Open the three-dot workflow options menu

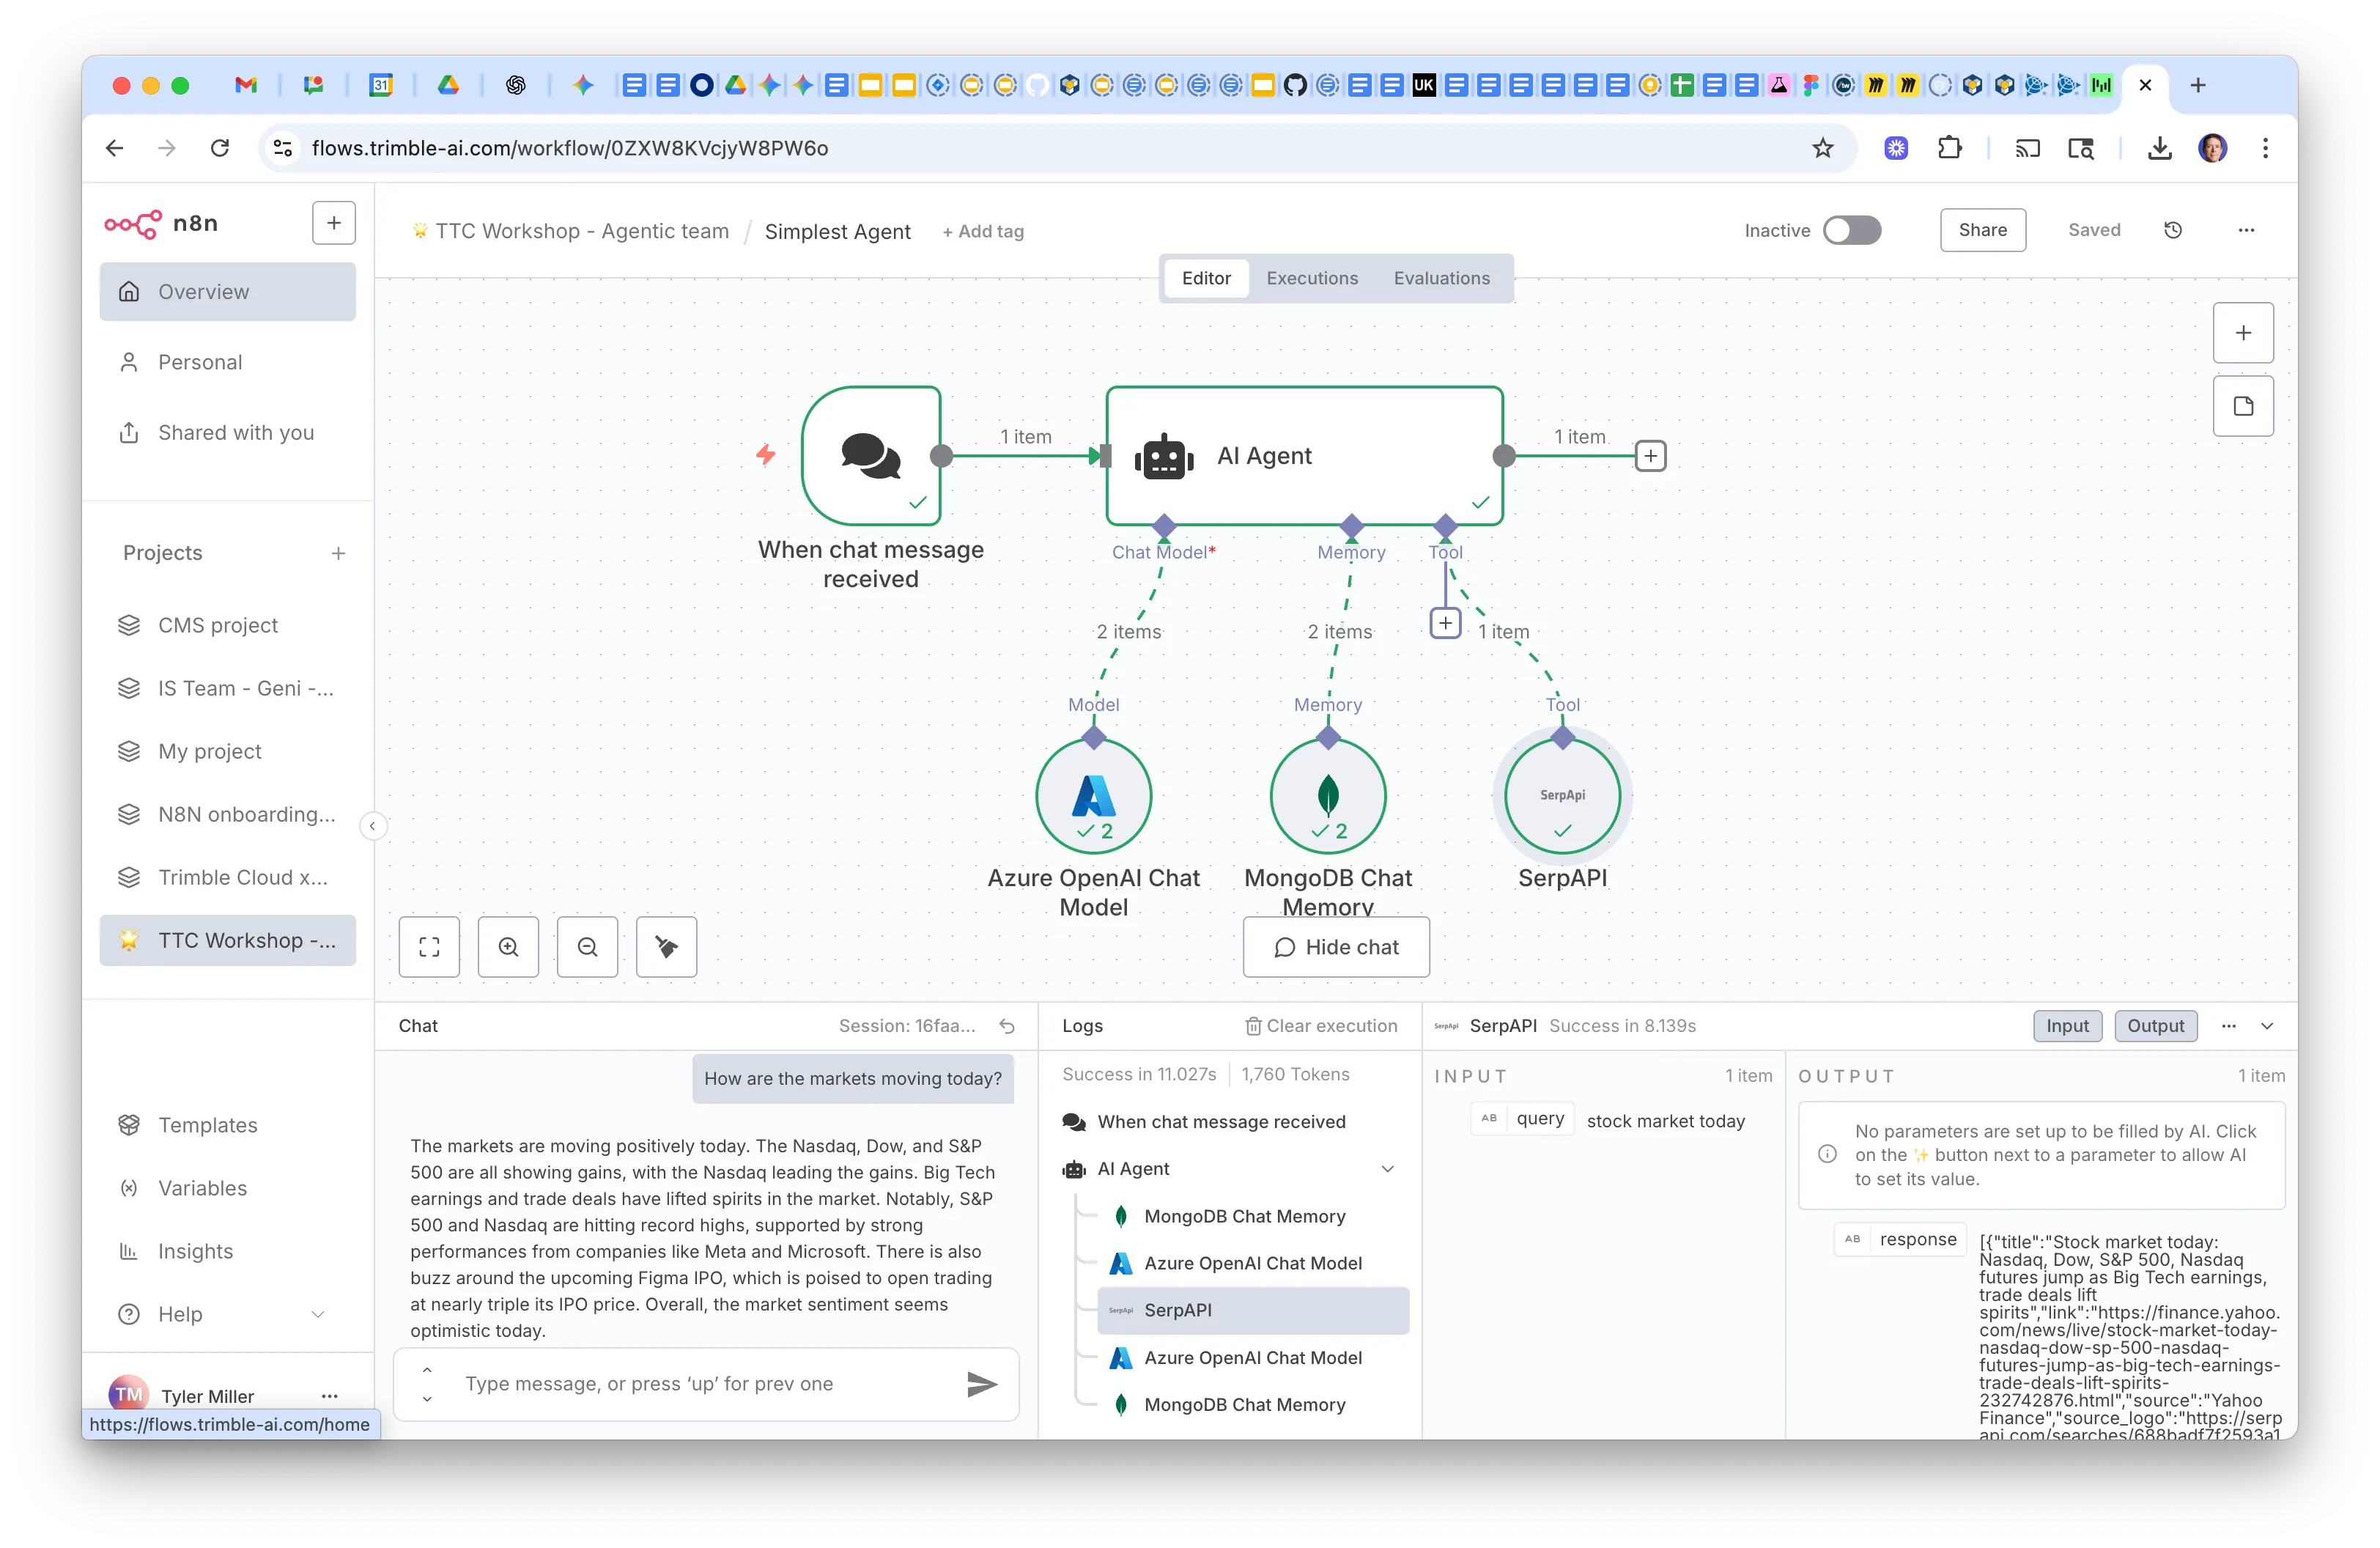pyautogui.click(x=2246, y=230)
